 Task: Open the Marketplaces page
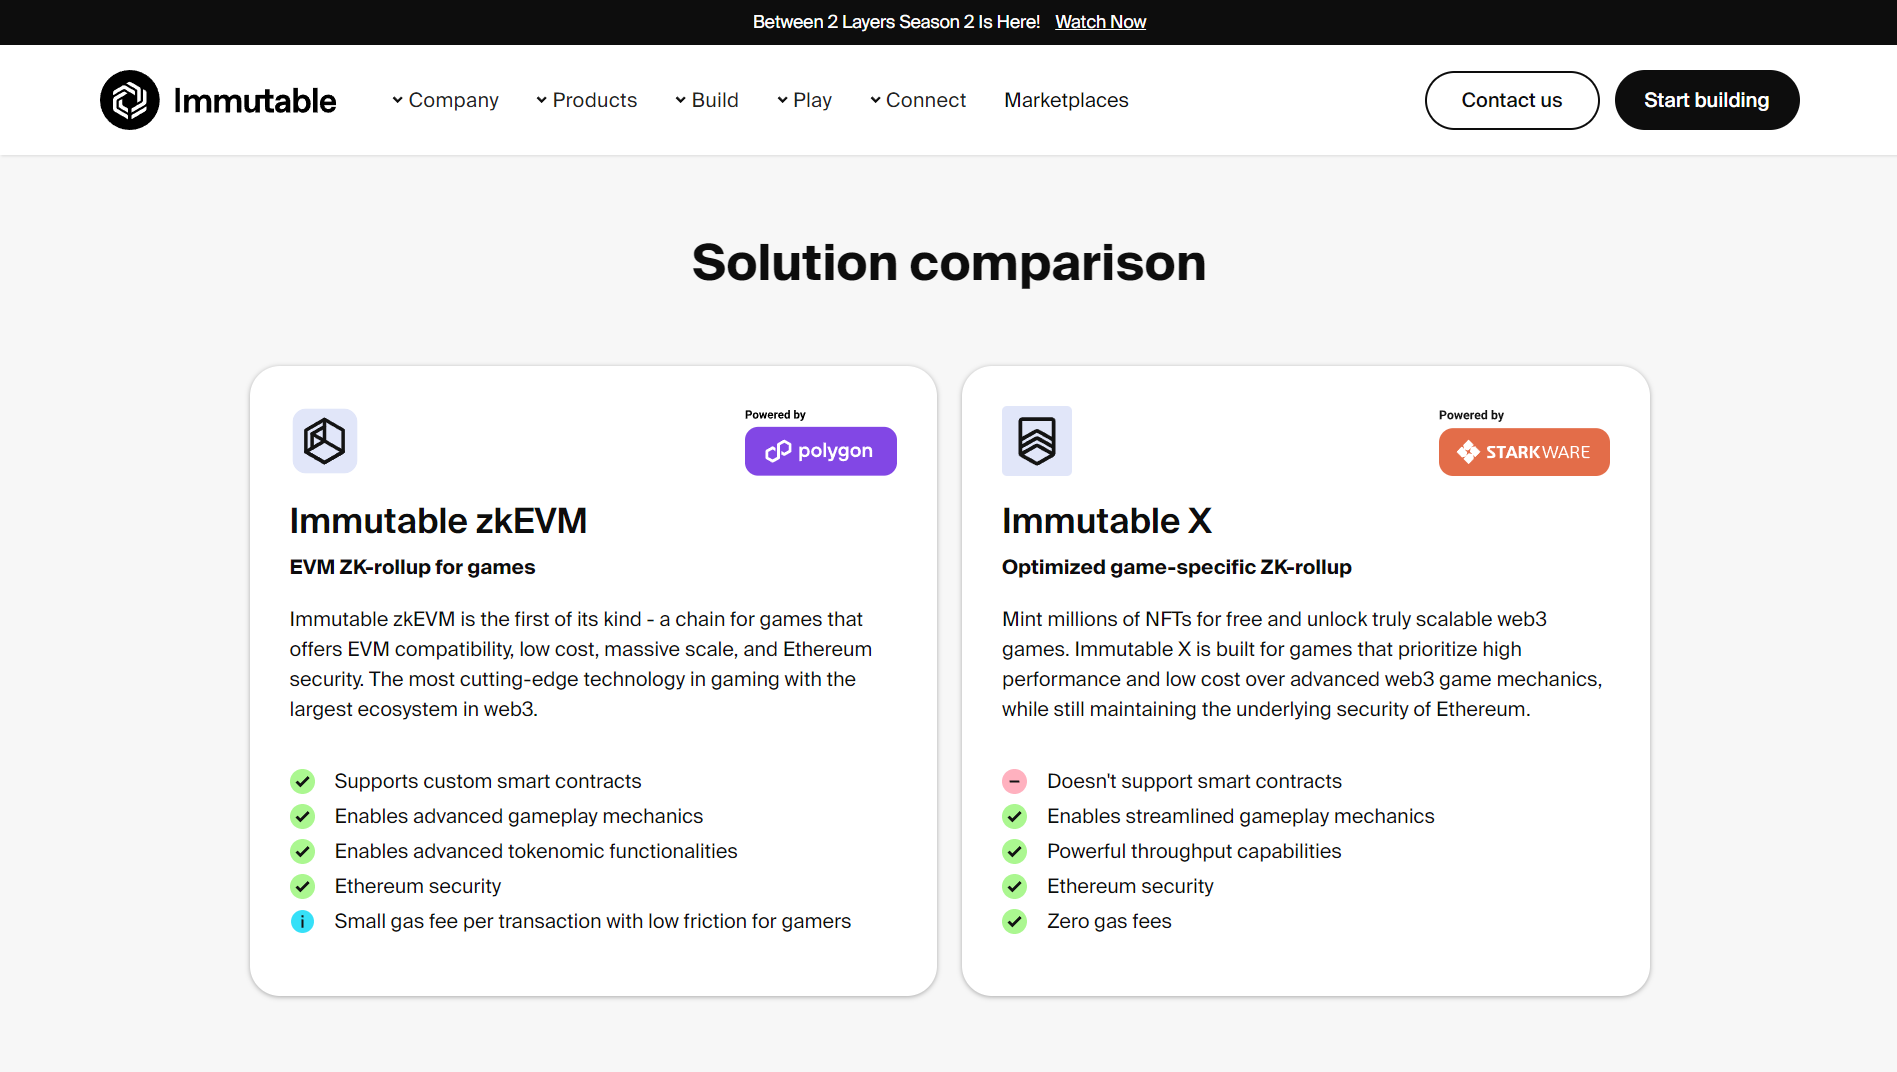click(1066, 100)
